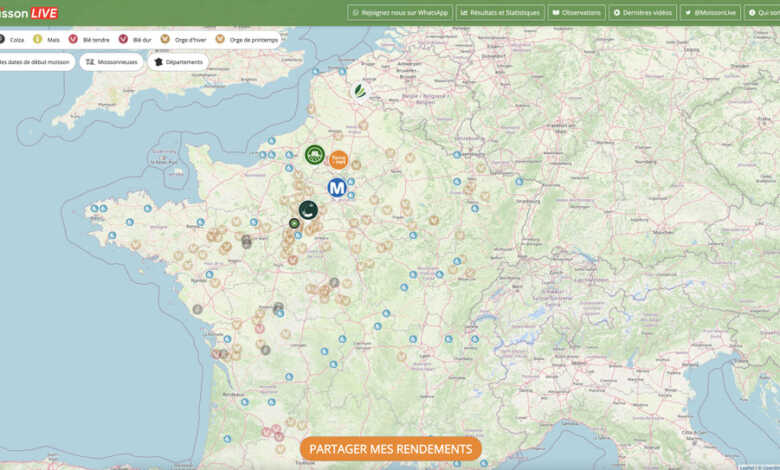Click the orange circular sponsor marker

click(339, 158)
